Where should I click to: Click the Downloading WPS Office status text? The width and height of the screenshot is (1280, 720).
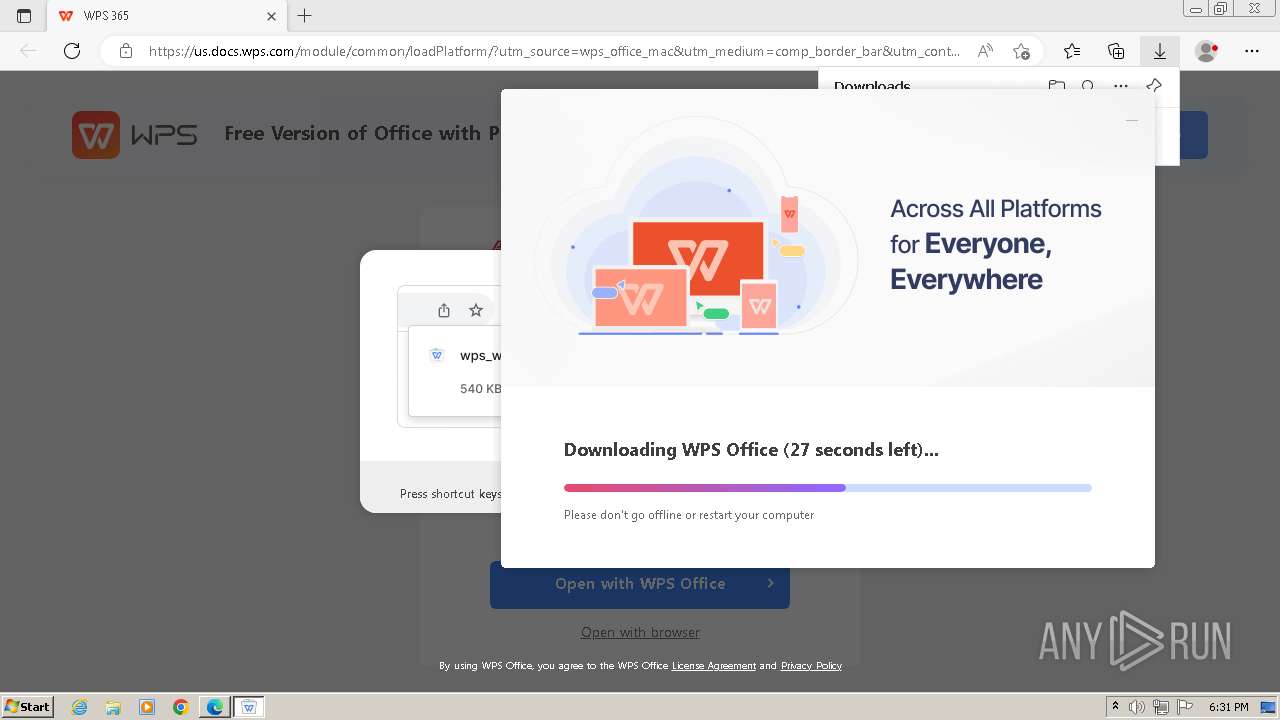(751, 450)
